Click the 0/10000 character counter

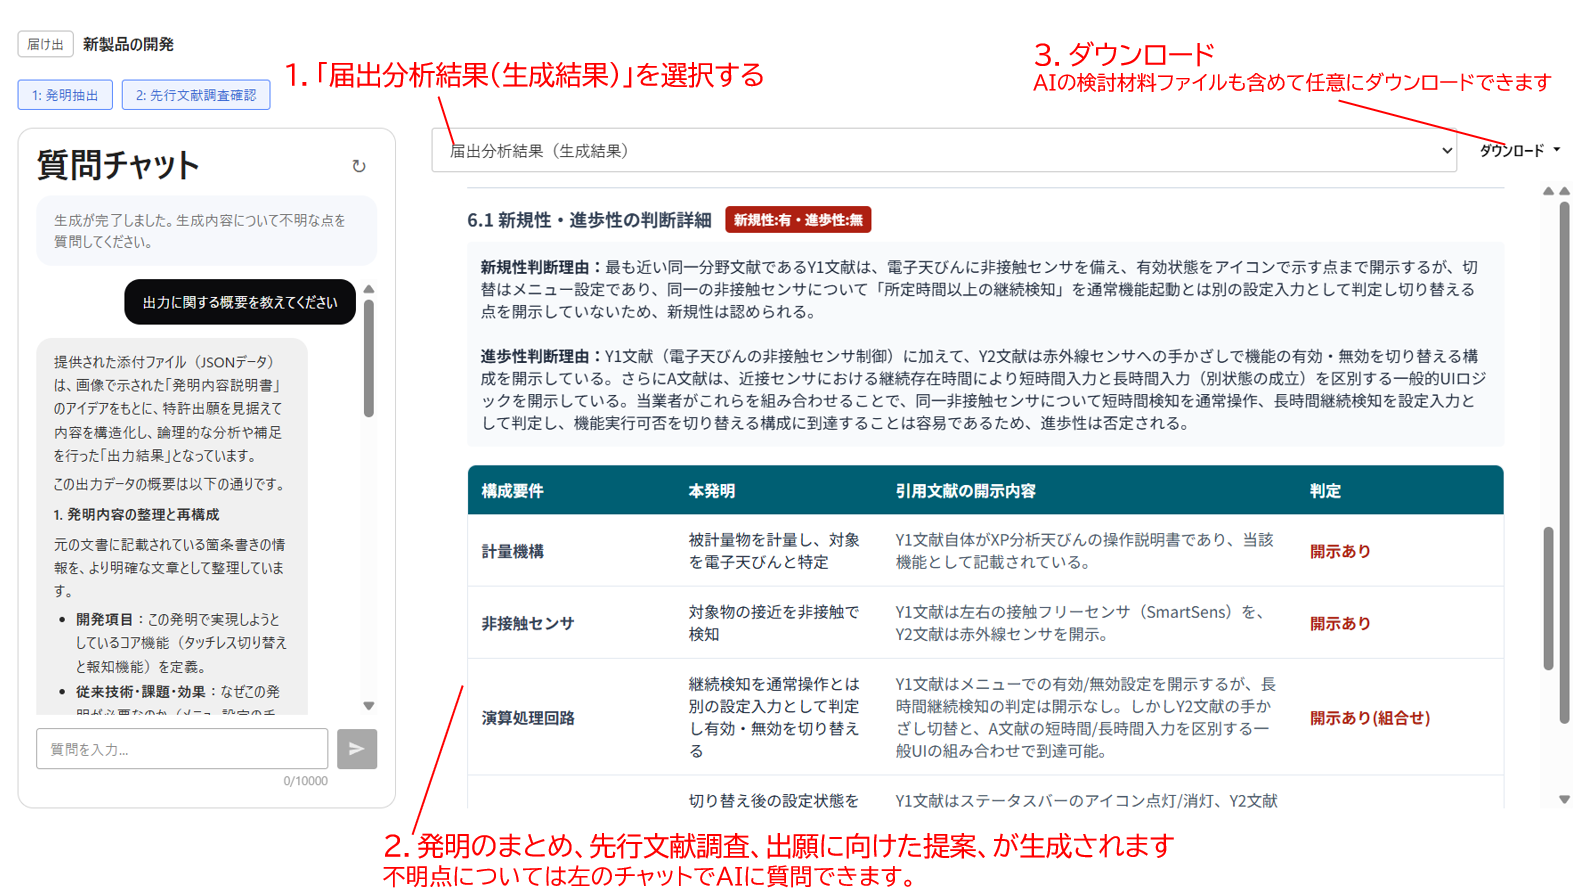click(305, 781)
